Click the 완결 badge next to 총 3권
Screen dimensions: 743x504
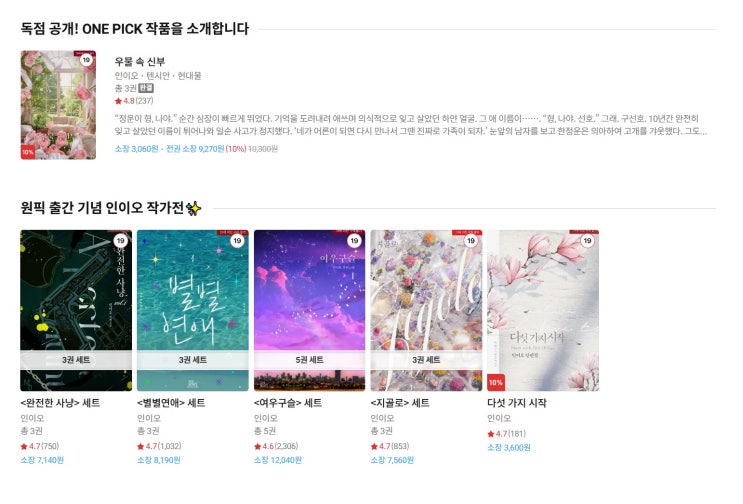click(x=146, y=88)
